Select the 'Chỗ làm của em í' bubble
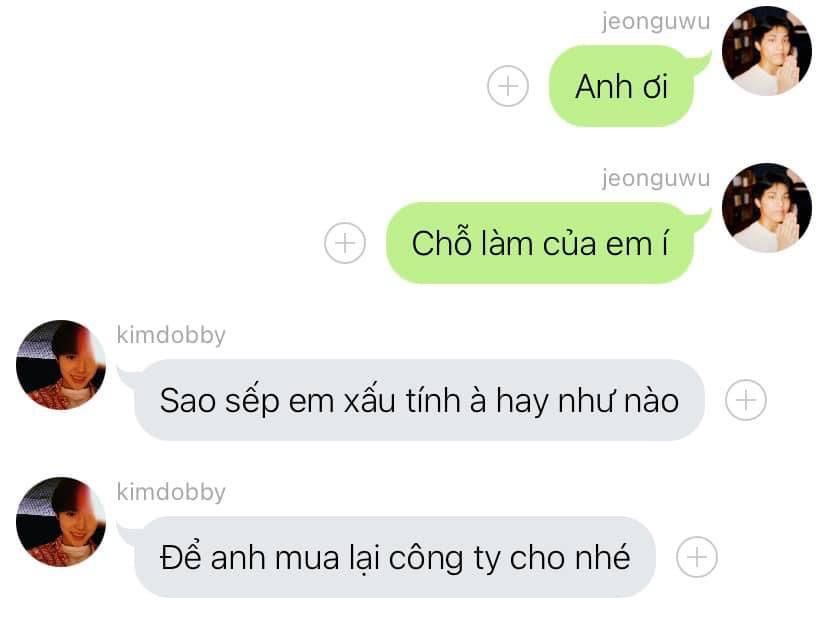828x627 pixels. point(540,243)
